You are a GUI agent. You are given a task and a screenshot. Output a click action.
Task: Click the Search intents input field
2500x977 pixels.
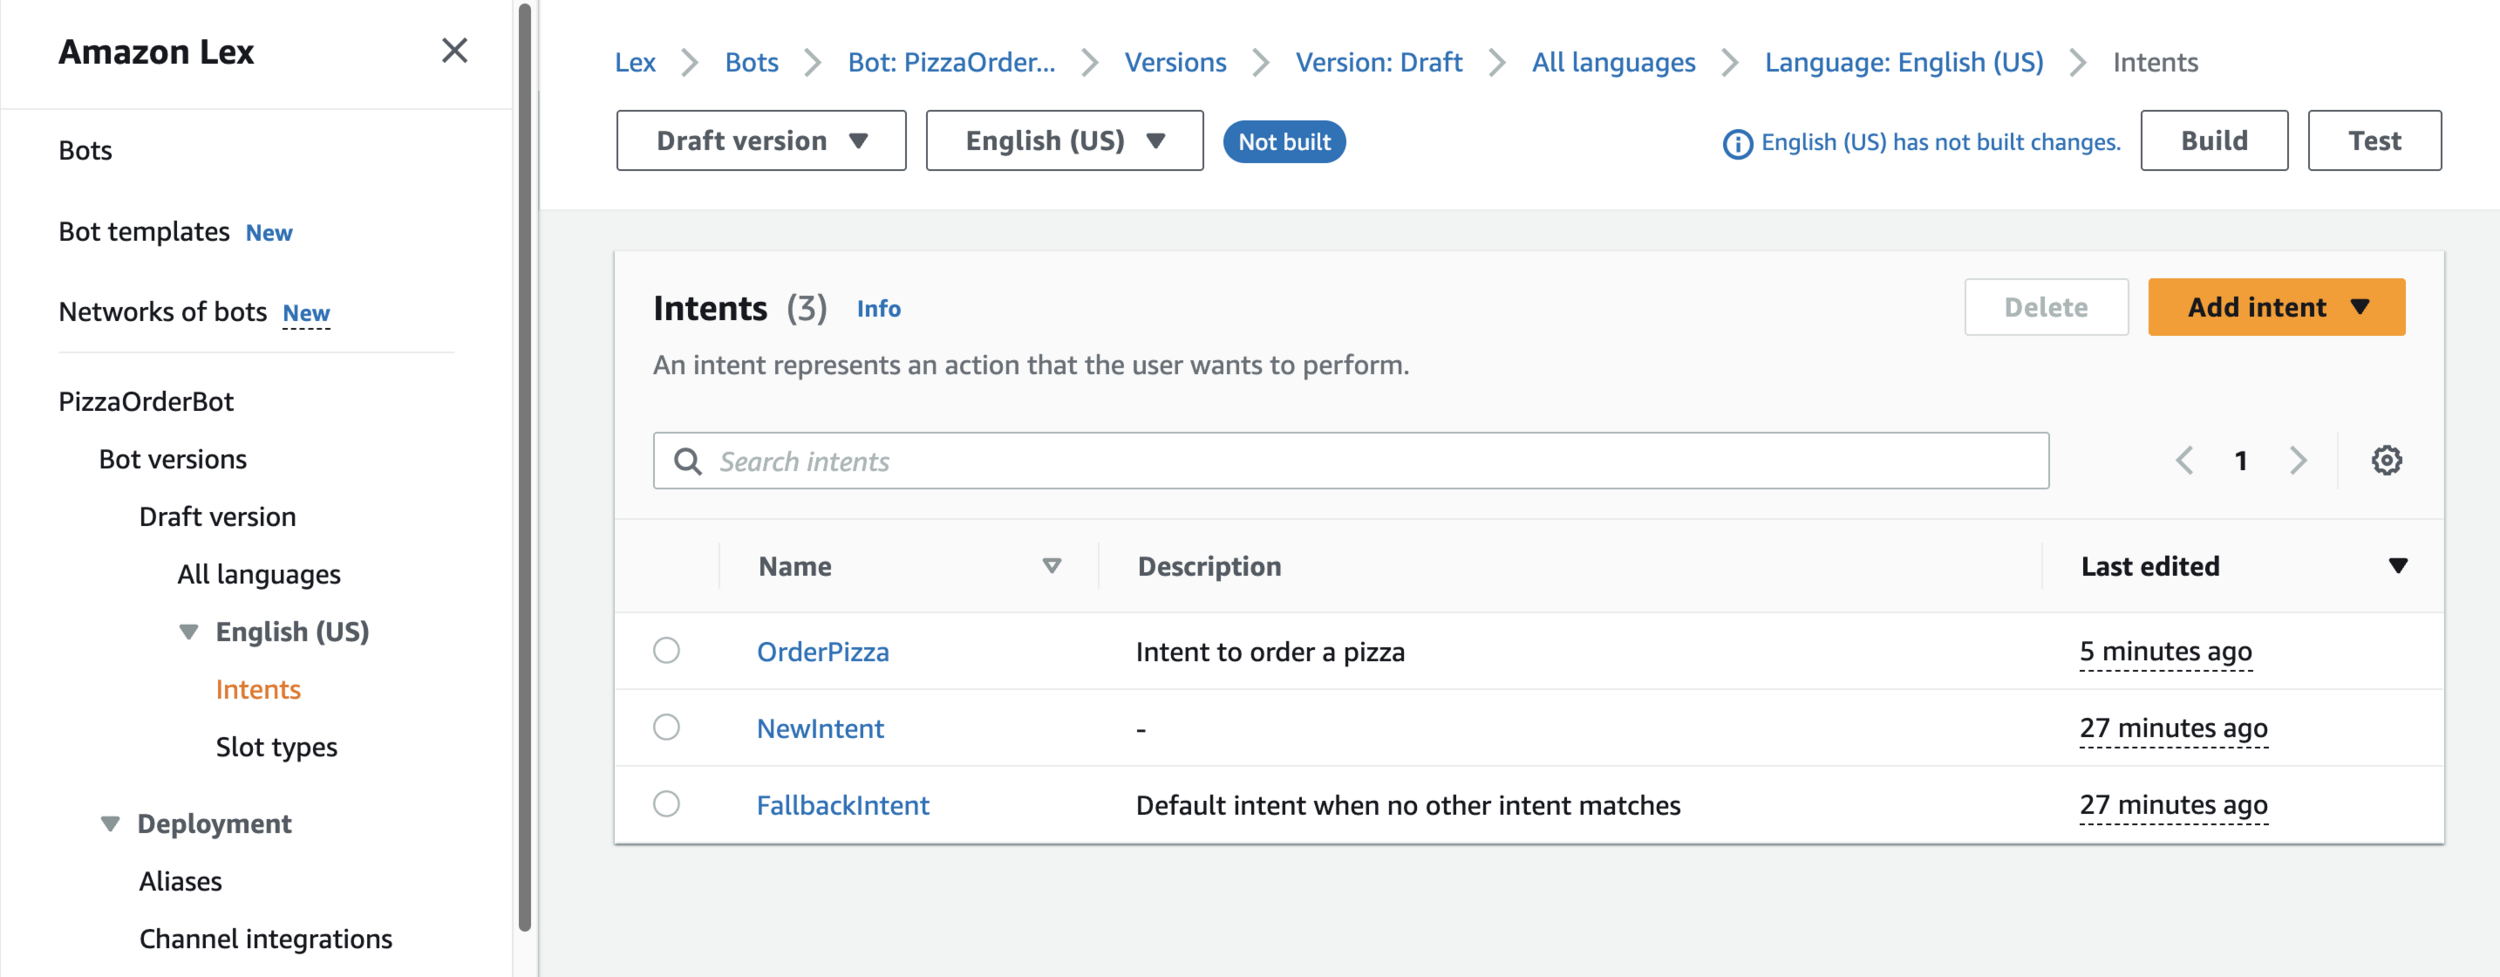click(x=1370, y=461)
